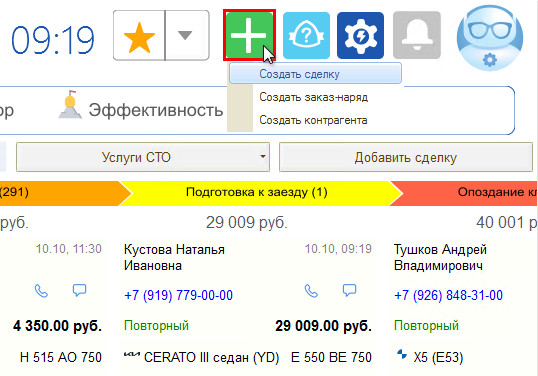This screenshot has width=538, height=376.
Task: Select menu item Создать контрагента
Action: point(313,120)
